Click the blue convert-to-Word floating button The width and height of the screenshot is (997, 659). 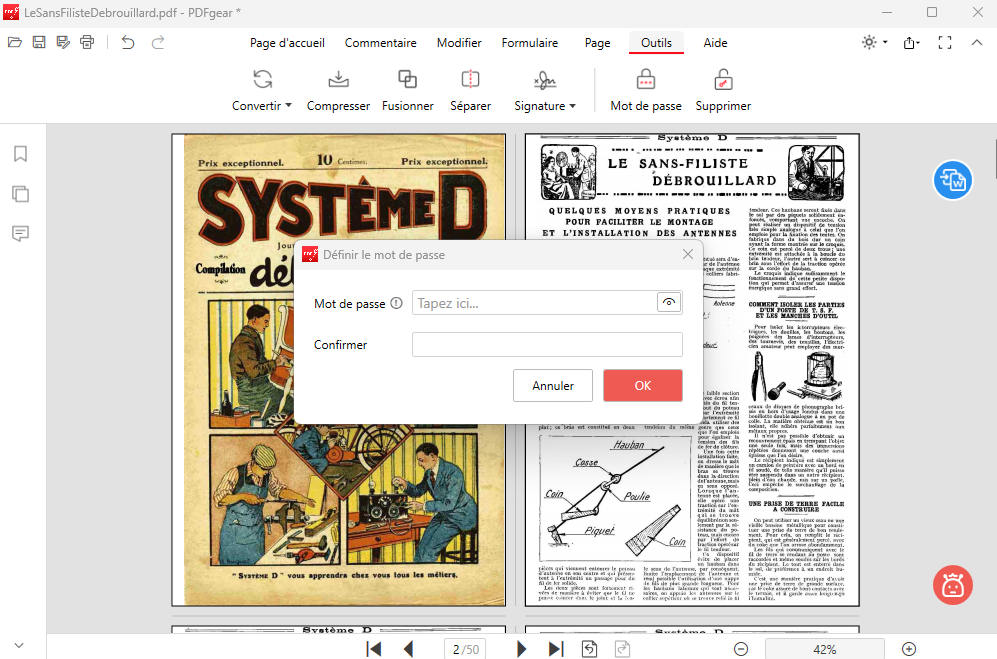pyautogui.click(x=952, y=180)
